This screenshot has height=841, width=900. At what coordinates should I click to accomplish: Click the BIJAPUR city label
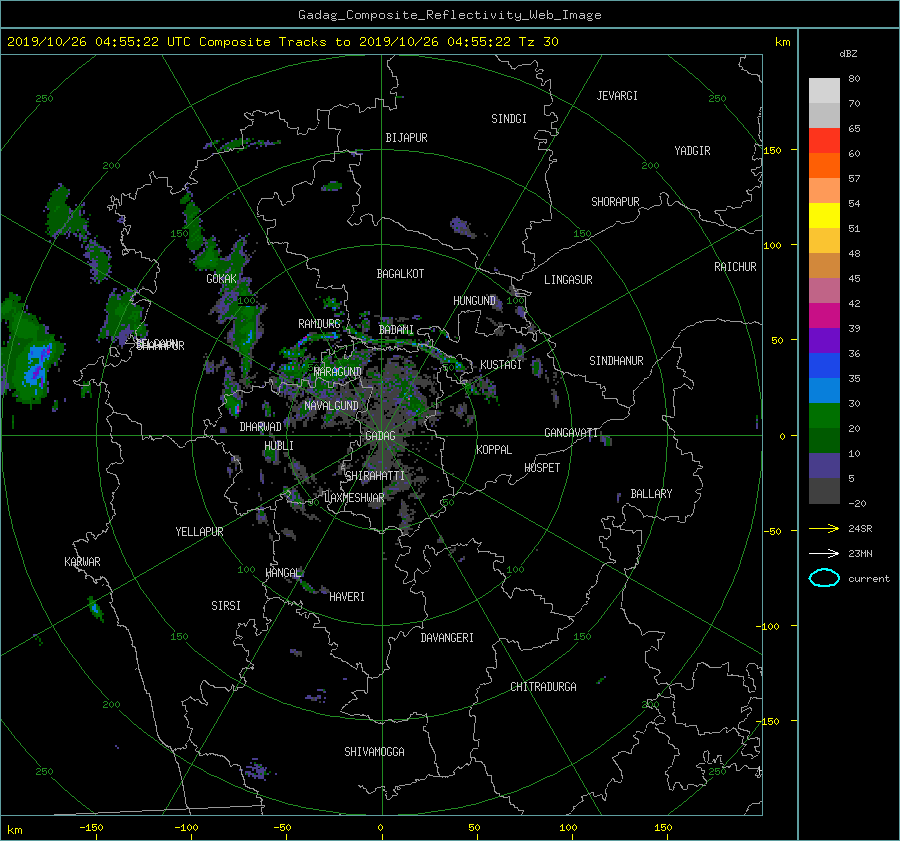(x=406, y=138)
